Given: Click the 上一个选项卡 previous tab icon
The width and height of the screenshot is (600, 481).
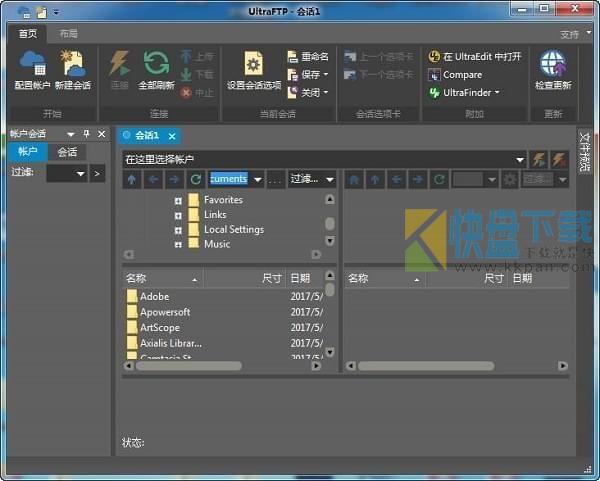Looking at the screenshot, I should click(350, 57).
